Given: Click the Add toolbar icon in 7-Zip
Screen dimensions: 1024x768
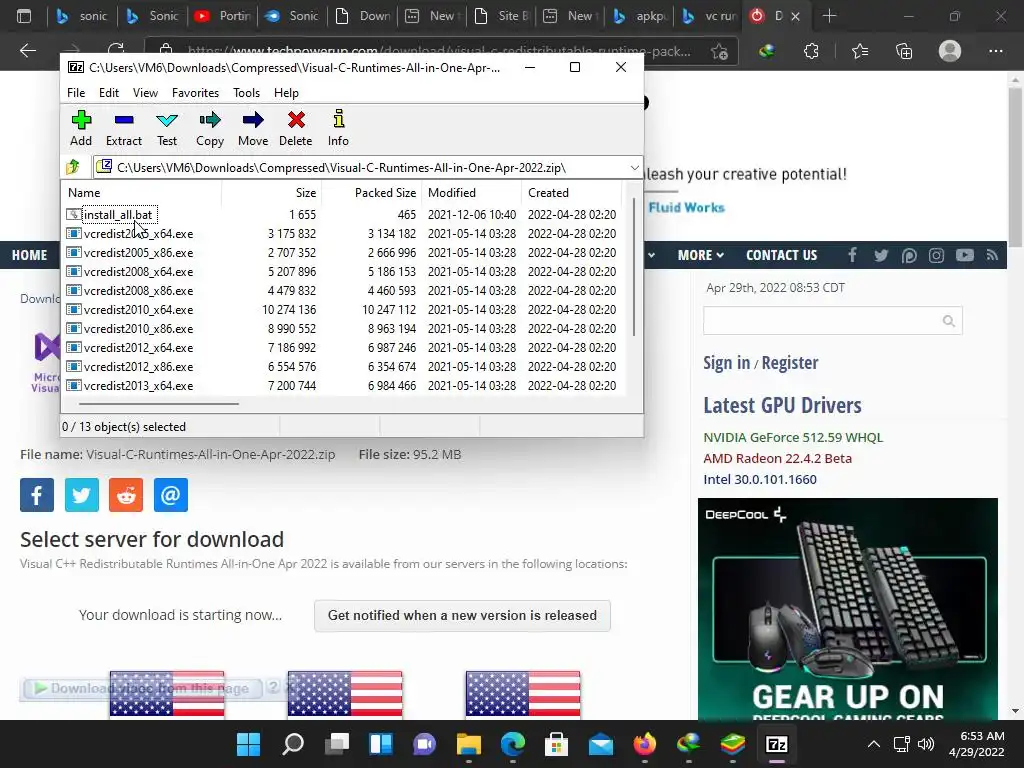Looking at the screenshot, I should click(x=81, y=128).
